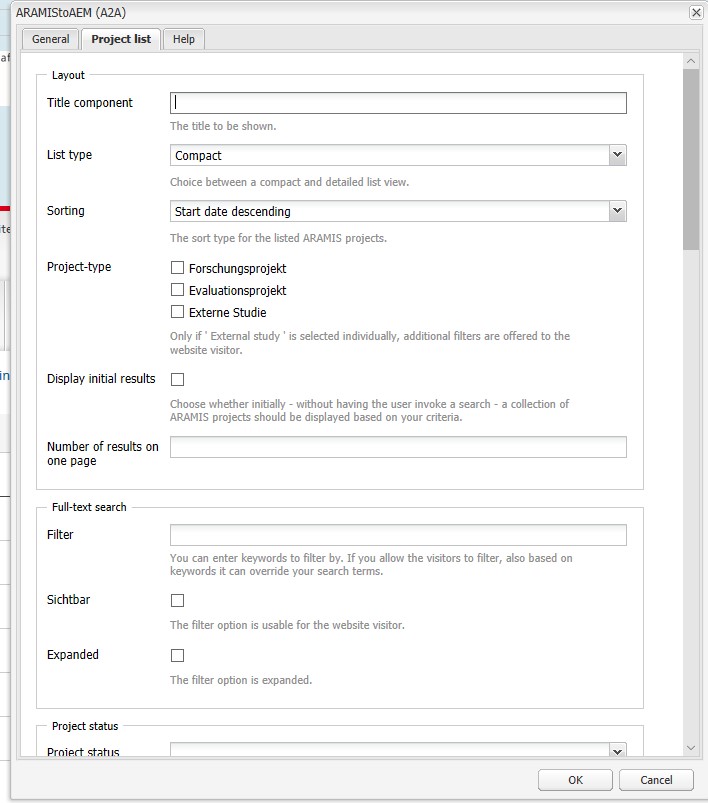This screenshot has width=708, height=803.
Task: Switch to the General tab
Action: pos(51,39)
